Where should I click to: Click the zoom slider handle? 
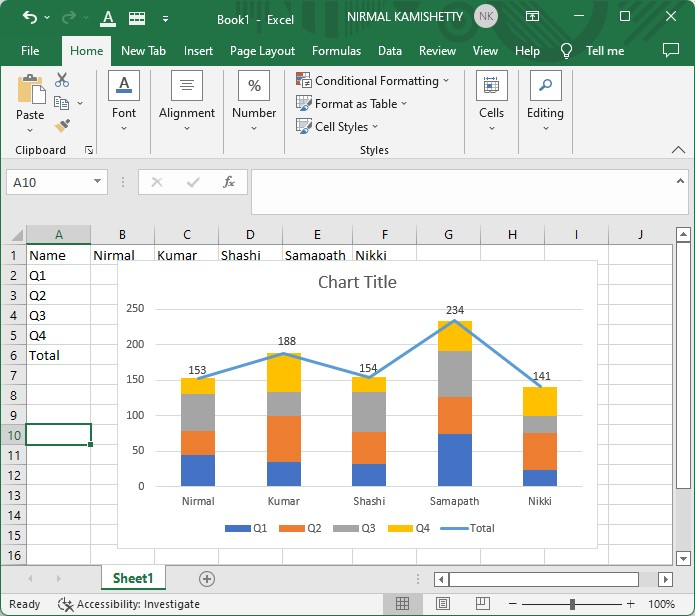tap(572, 604)
